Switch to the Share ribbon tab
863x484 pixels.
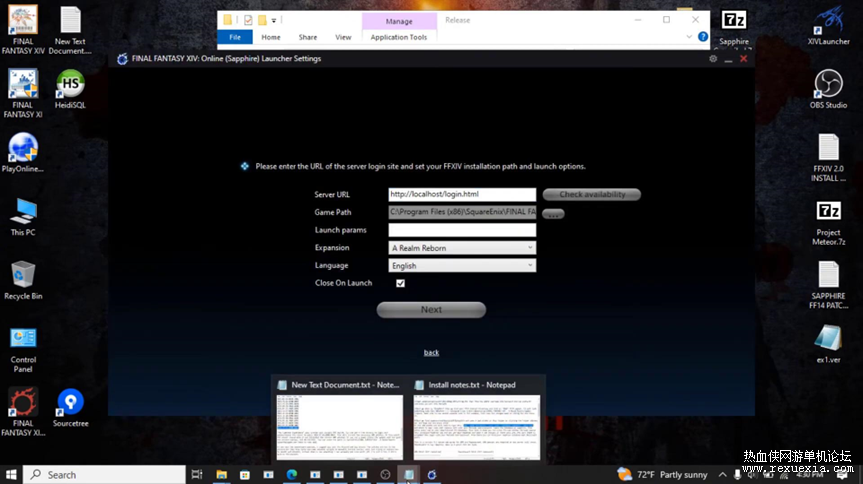[x=308, y=37]
